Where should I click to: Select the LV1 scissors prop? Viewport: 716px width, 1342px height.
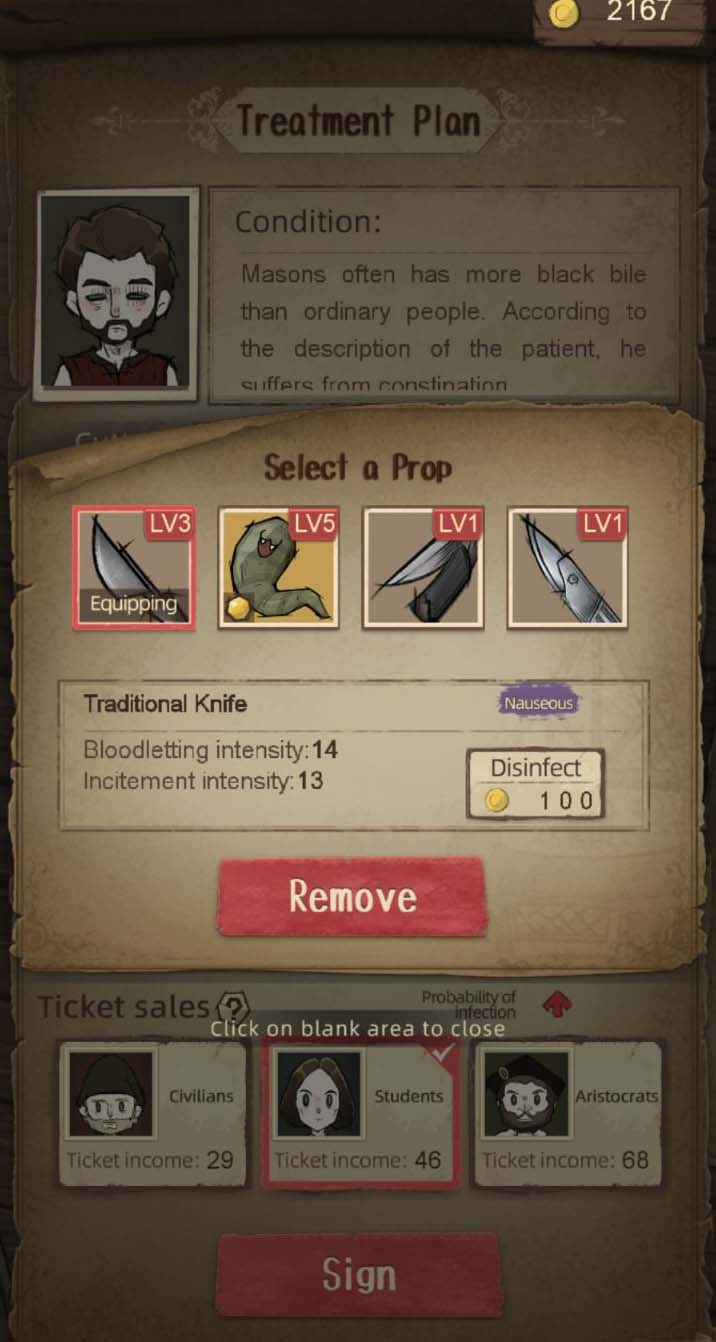click(567, 567)
